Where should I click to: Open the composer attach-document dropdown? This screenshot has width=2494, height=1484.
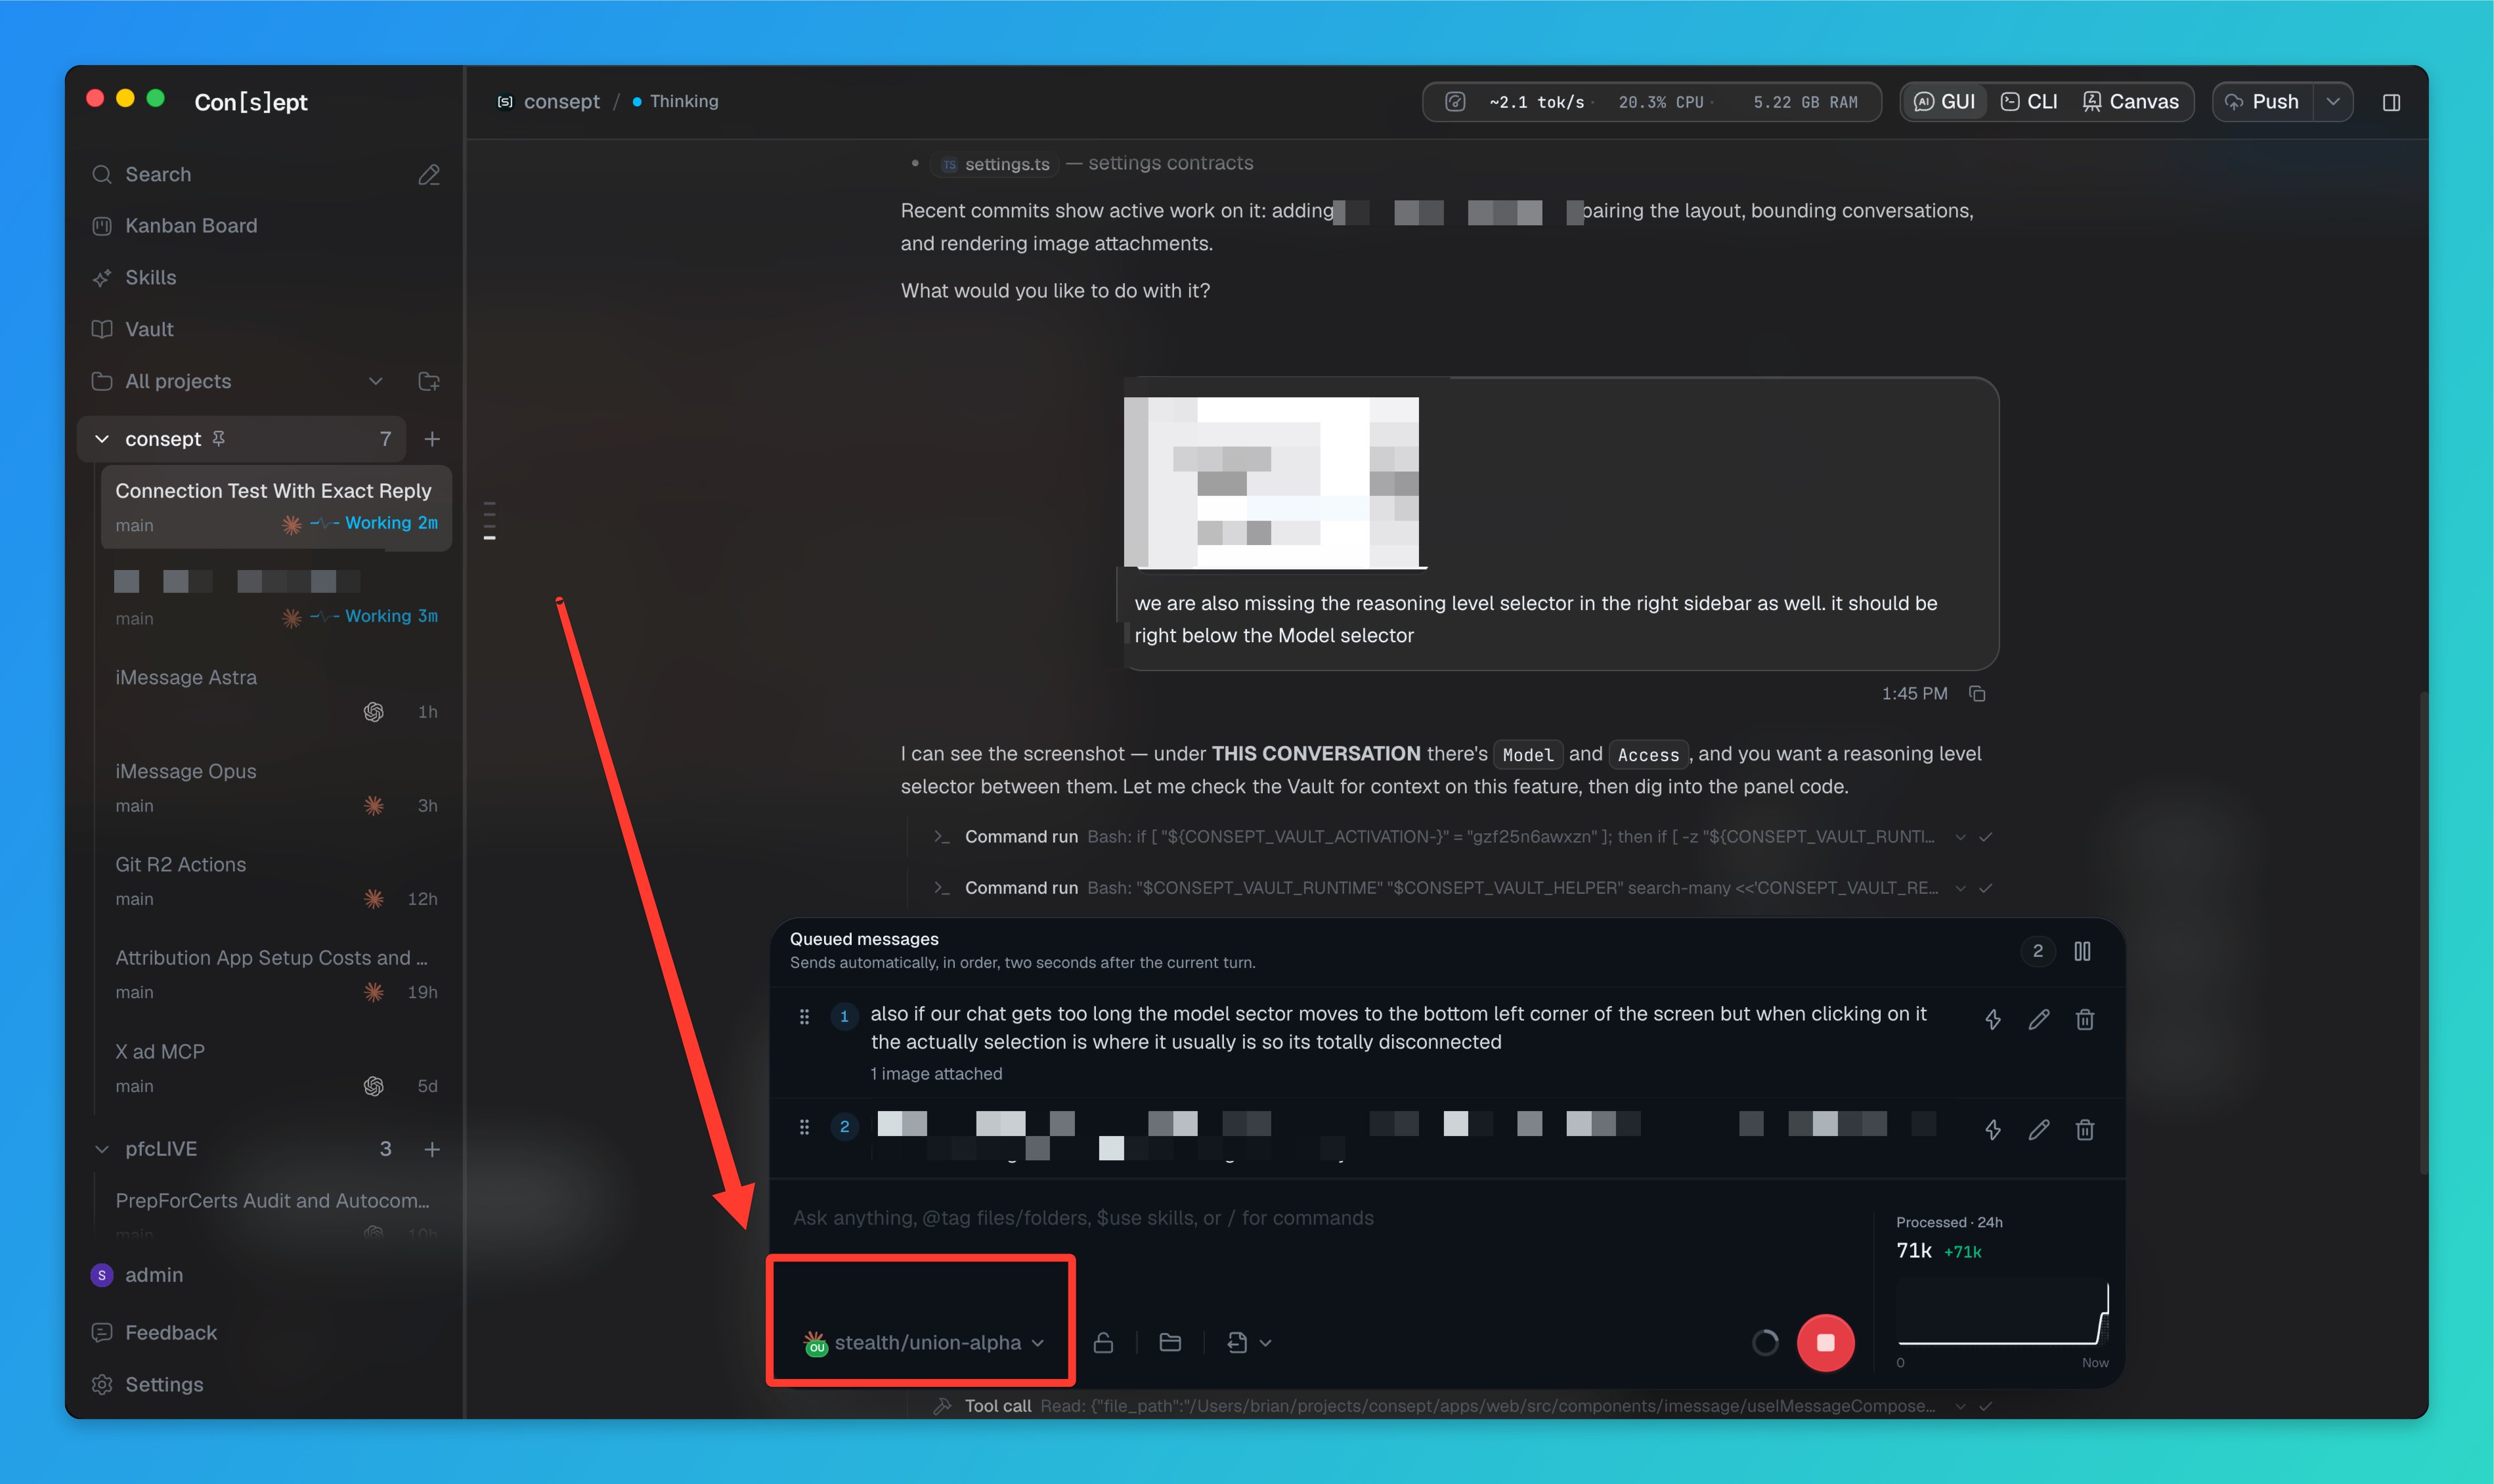(x=1249, y=1342)
